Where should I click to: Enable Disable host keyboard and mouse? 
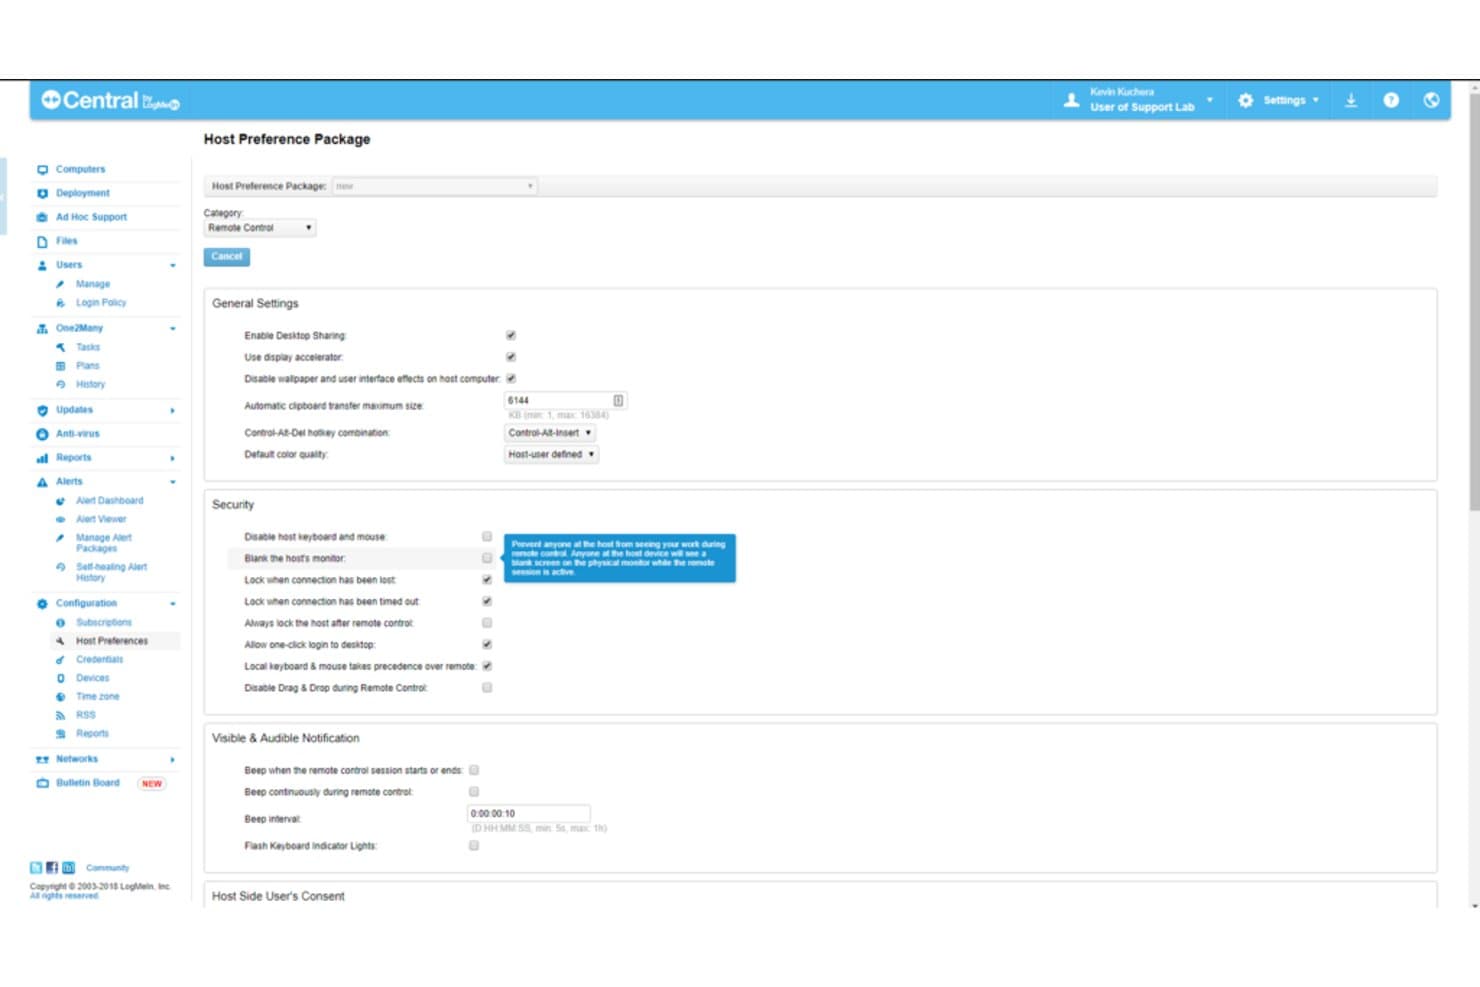(x=487, y=537)
